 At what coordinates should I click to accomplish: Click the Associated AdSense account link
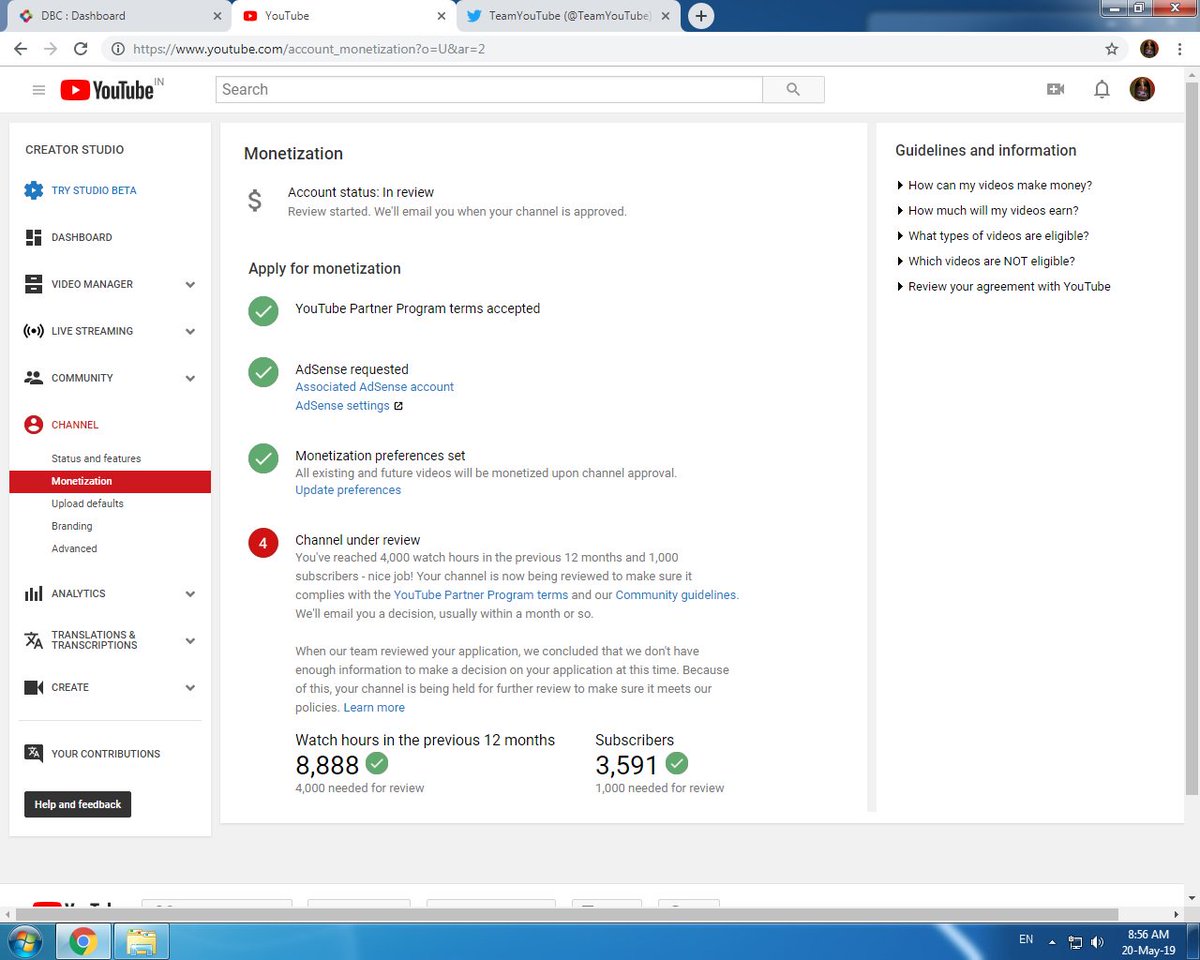pyautogui.click(x=374, y=387)
